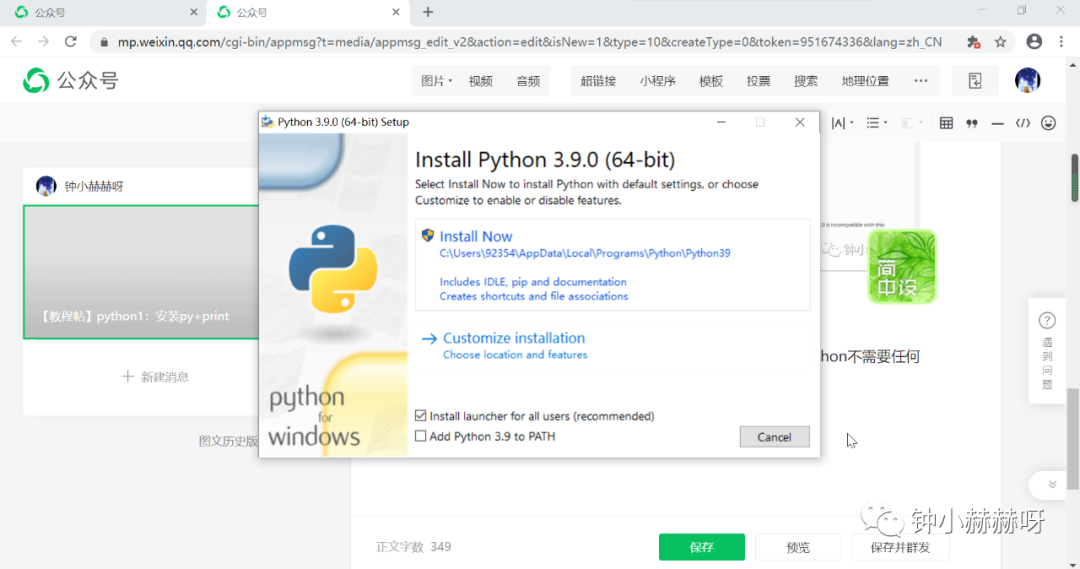This screenshot has height=569, width=1080.
Task: Open the 图片 dropdown
Action: (436, 81)
